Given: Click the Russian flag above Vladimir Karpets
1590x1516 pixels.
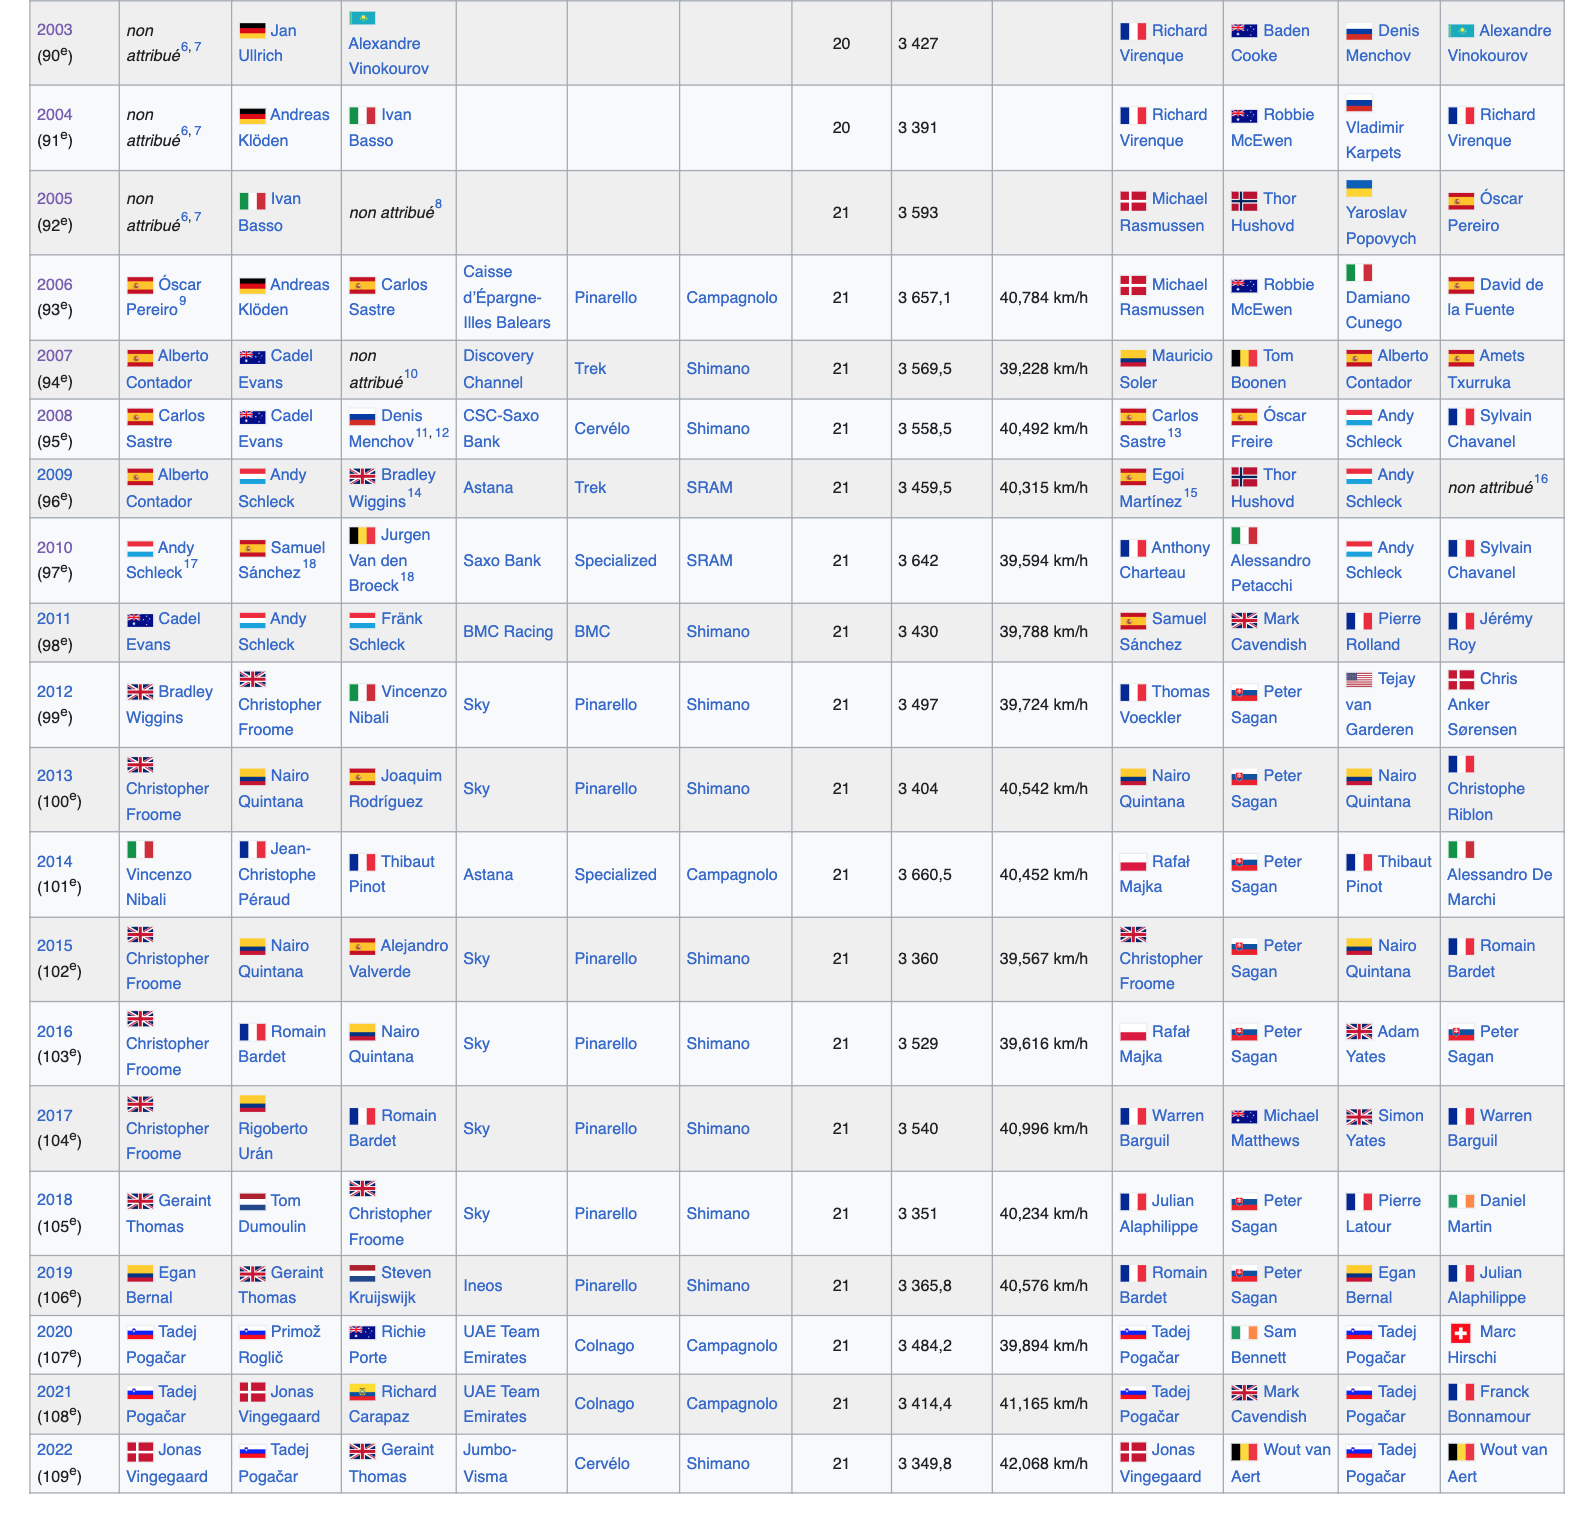Looking at the screenshot, I should 1358,103.
